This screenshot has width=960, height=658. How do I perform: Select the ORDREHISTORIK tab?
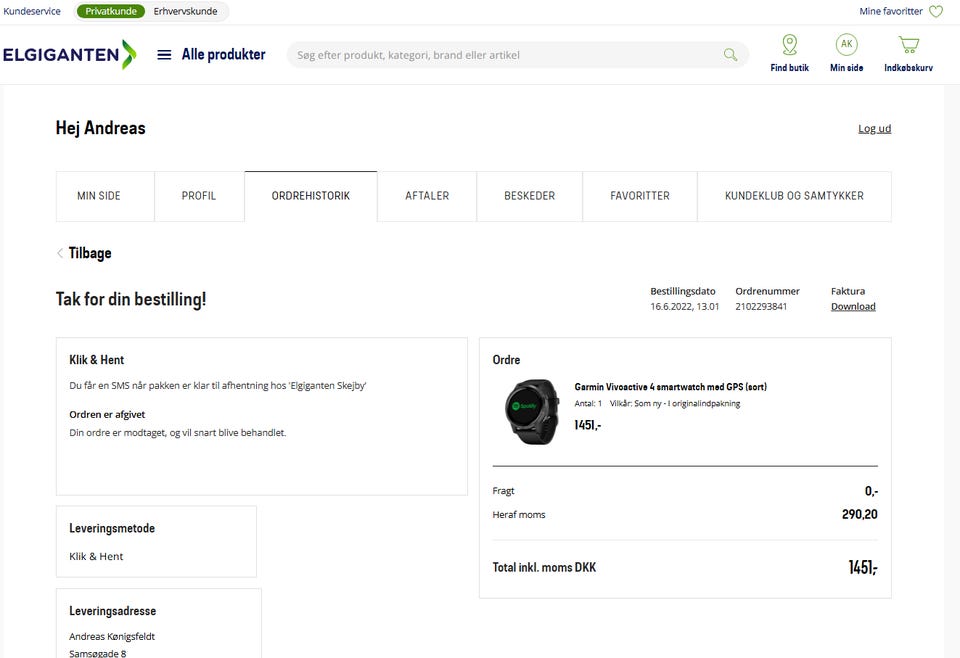pos(310,196)
